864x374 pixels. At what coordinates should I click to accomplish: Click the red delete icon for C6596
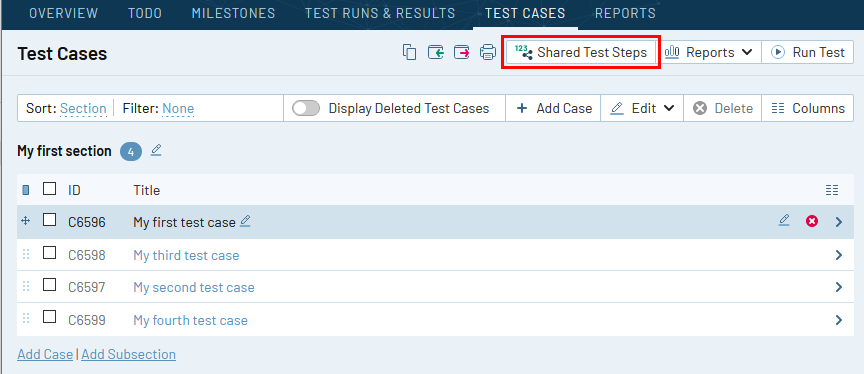tap(812, 221)
